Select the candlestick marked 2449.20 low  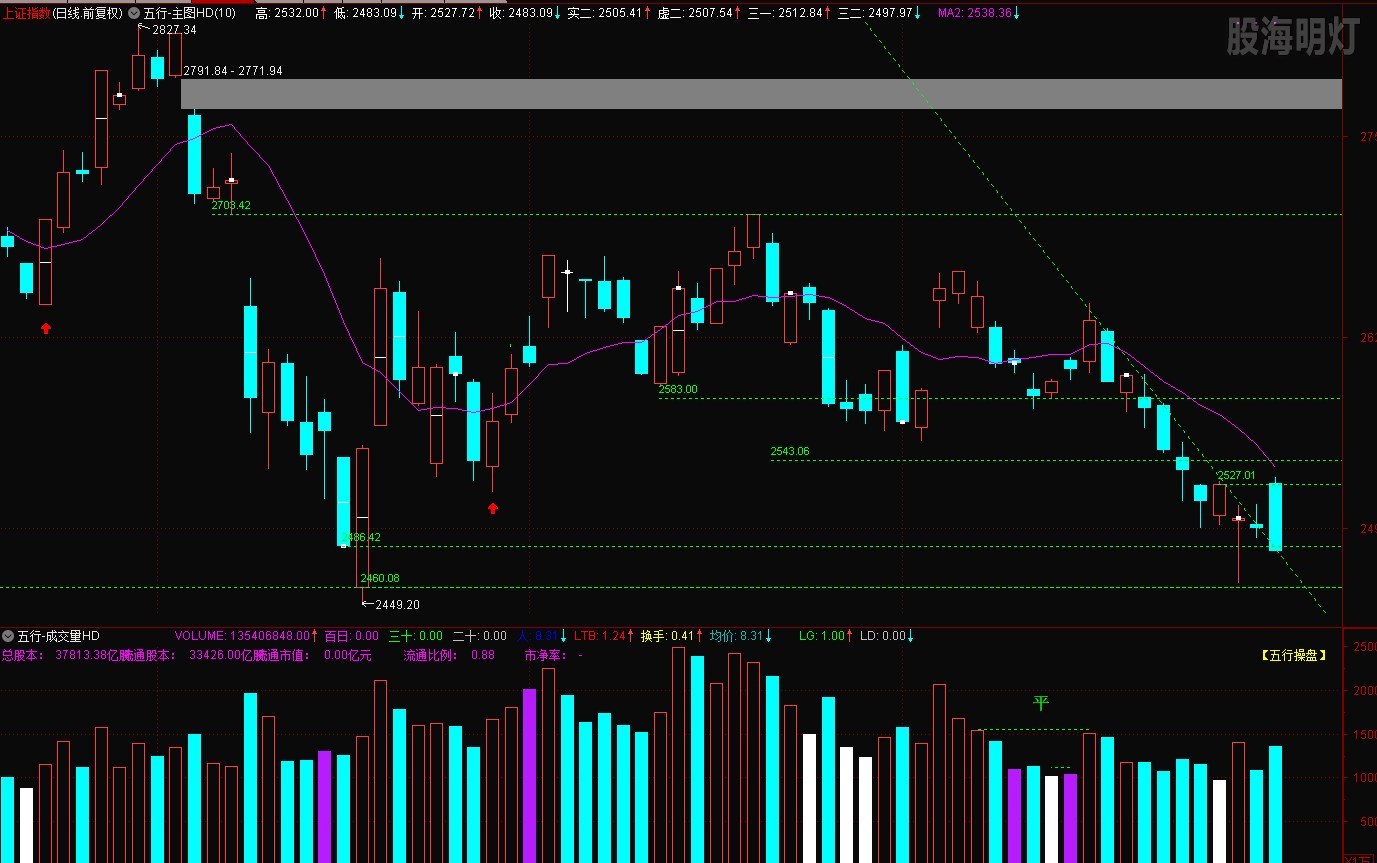[362, 525]
